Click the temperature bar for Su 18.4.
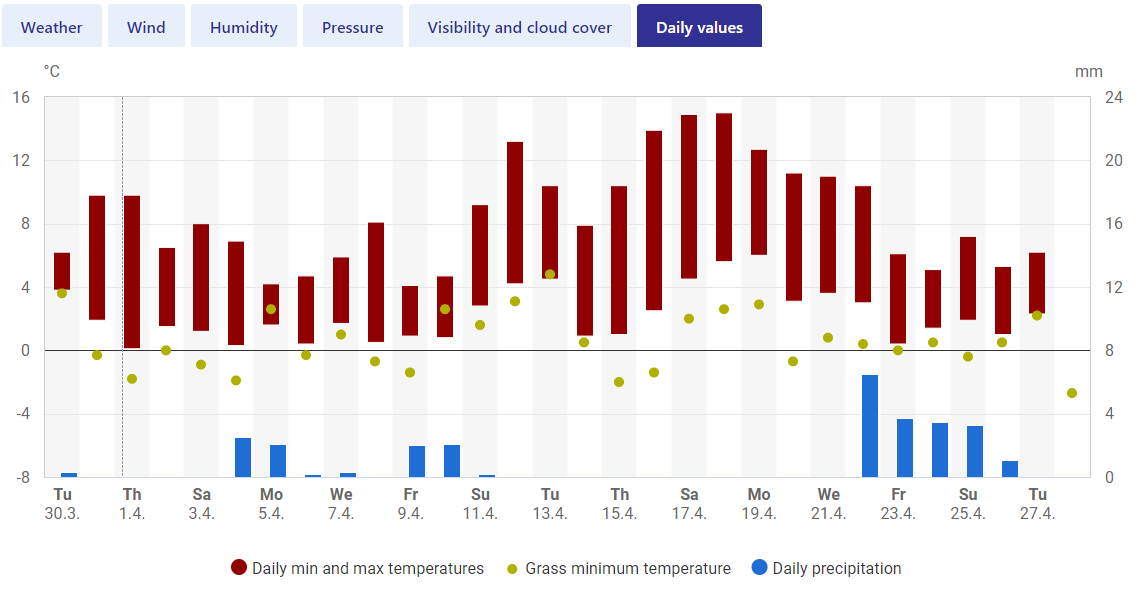Viewport: 1141px width, 595px height. pos(724,187)
